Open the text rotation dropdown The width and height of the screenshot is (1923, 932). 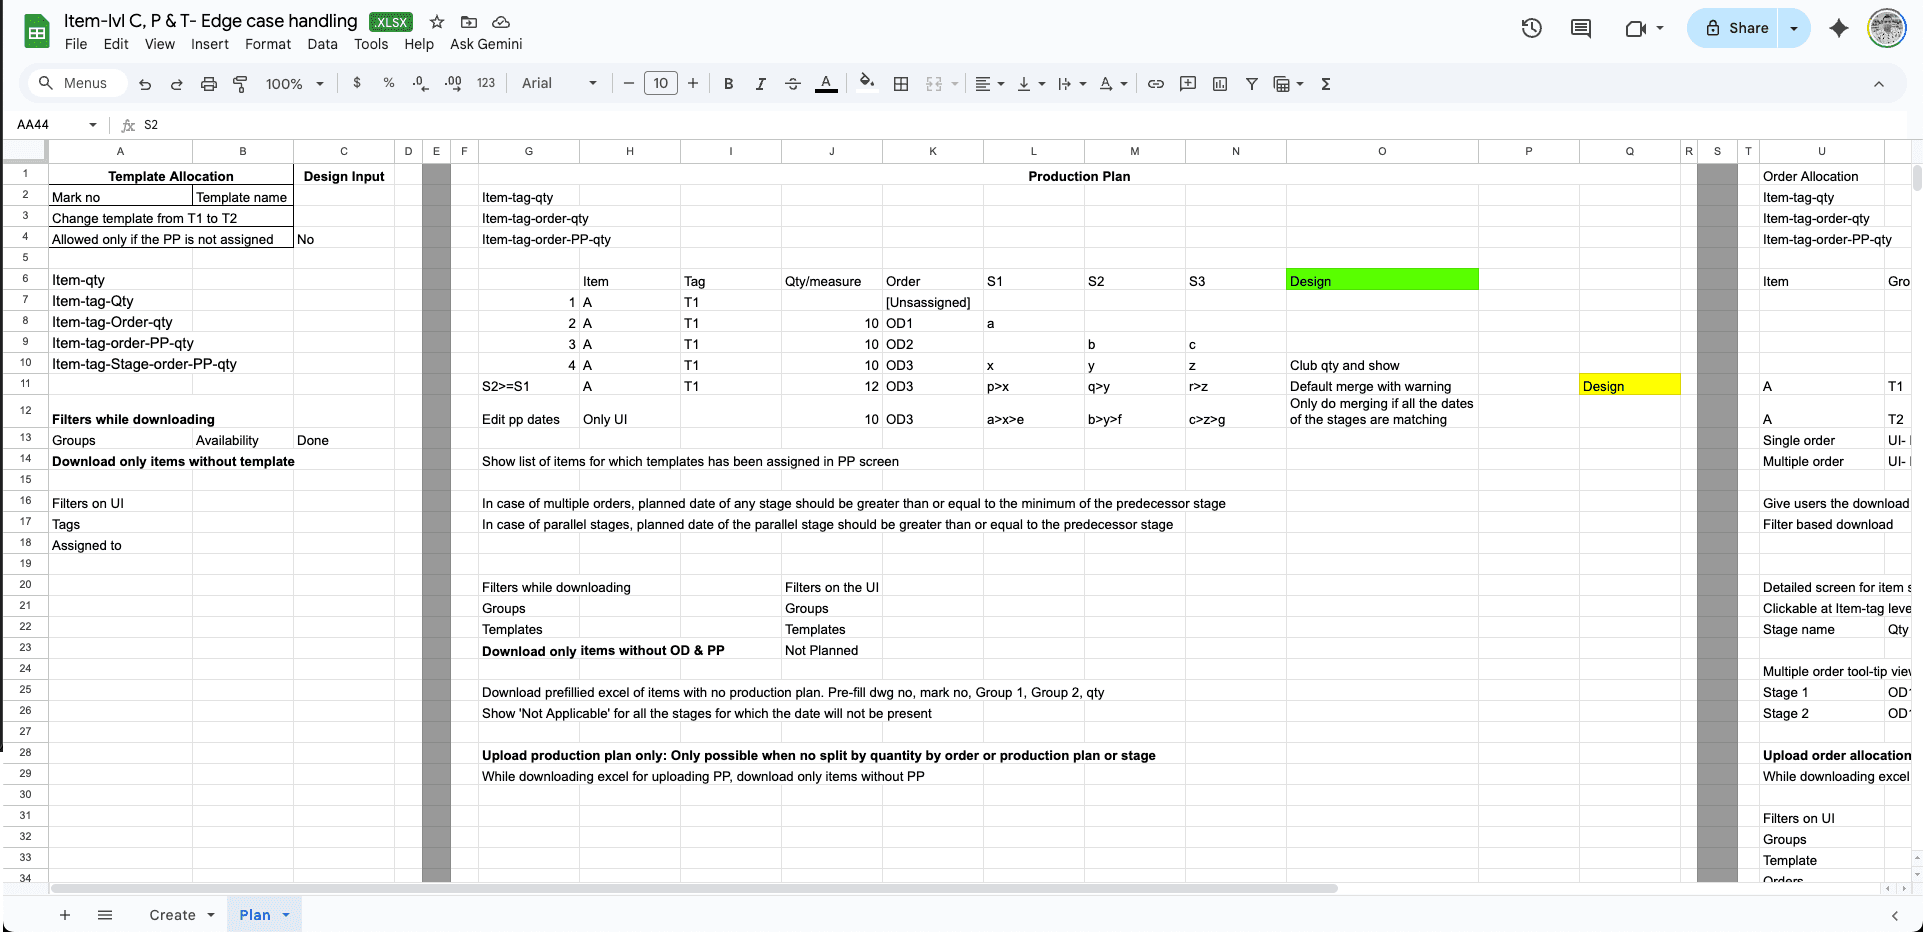1113,84
